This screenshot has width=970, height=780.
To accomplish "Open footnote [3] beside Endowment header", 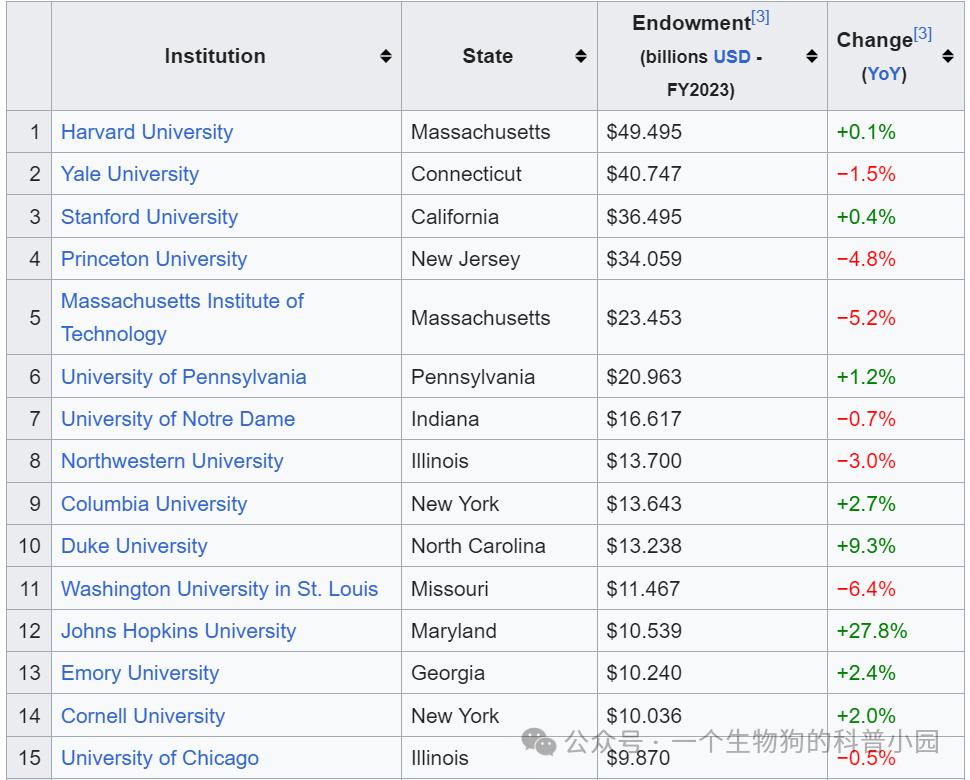I will coord(760,17).
